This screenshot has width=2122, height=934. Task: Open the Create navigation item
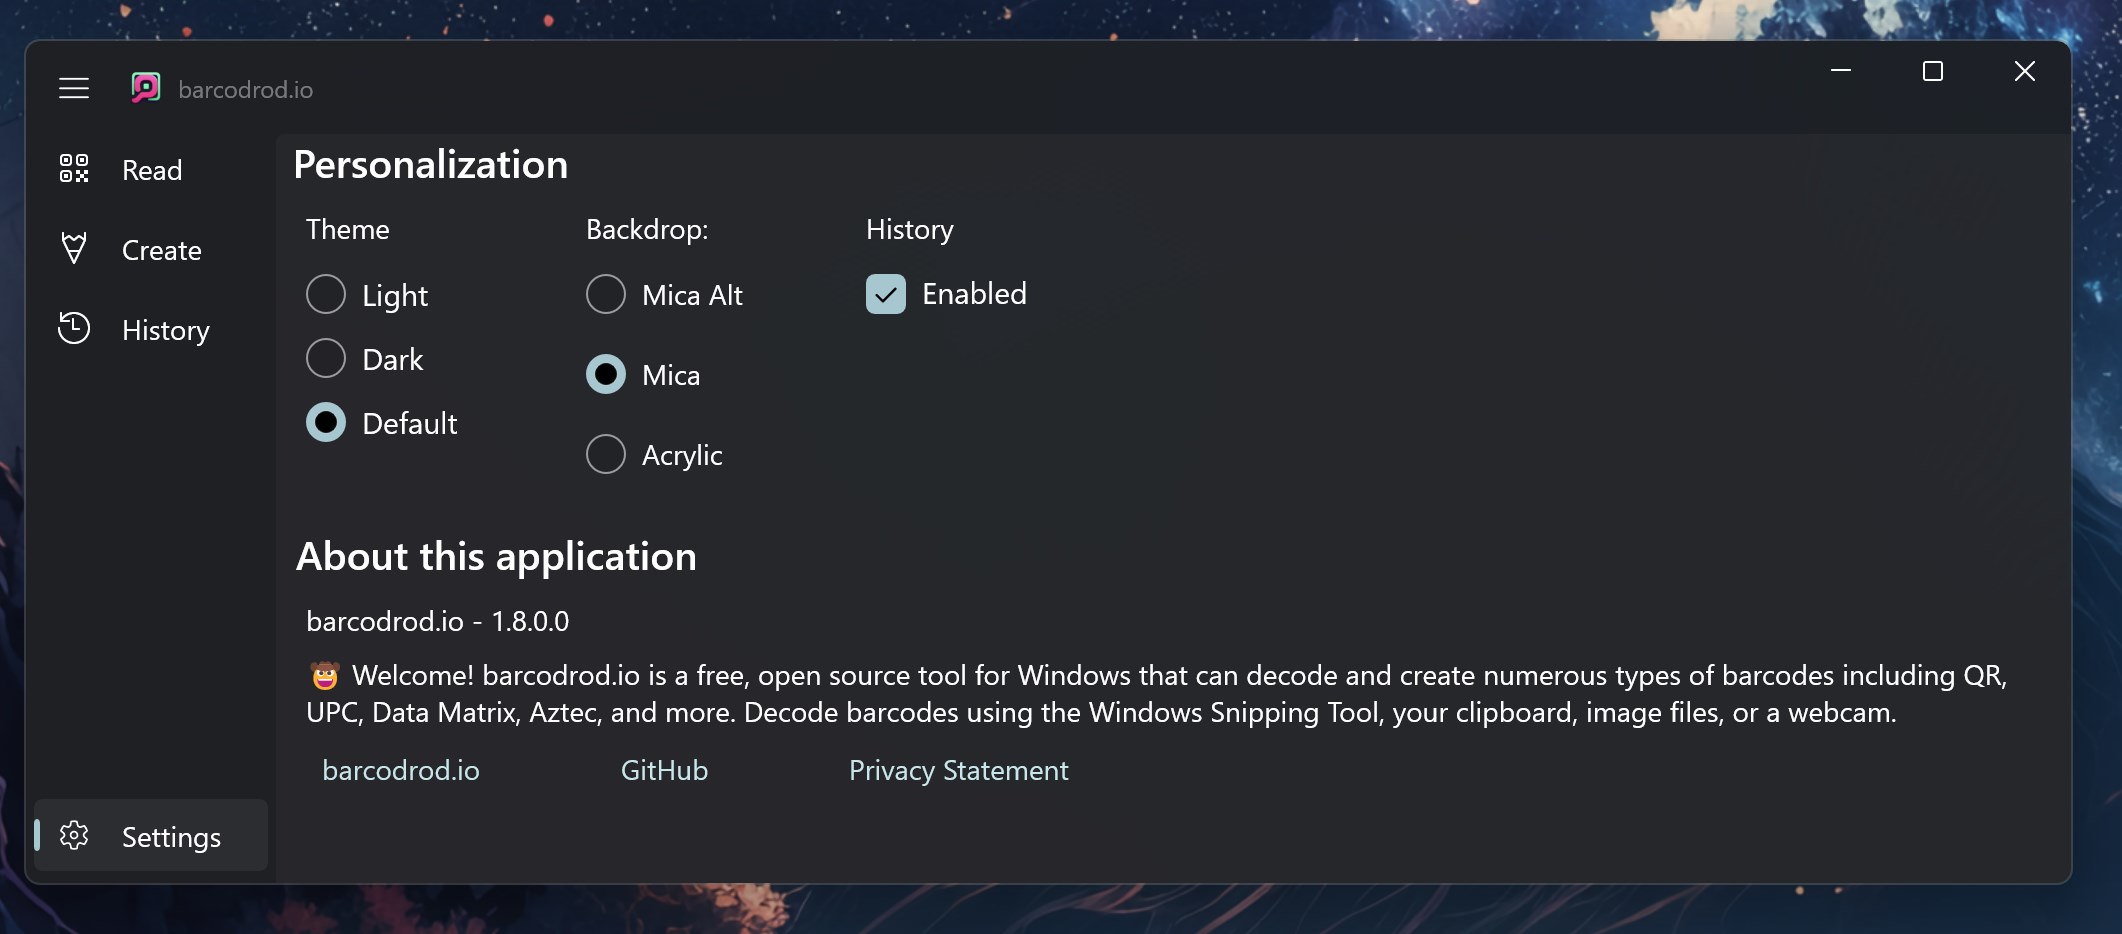(161, 250)
